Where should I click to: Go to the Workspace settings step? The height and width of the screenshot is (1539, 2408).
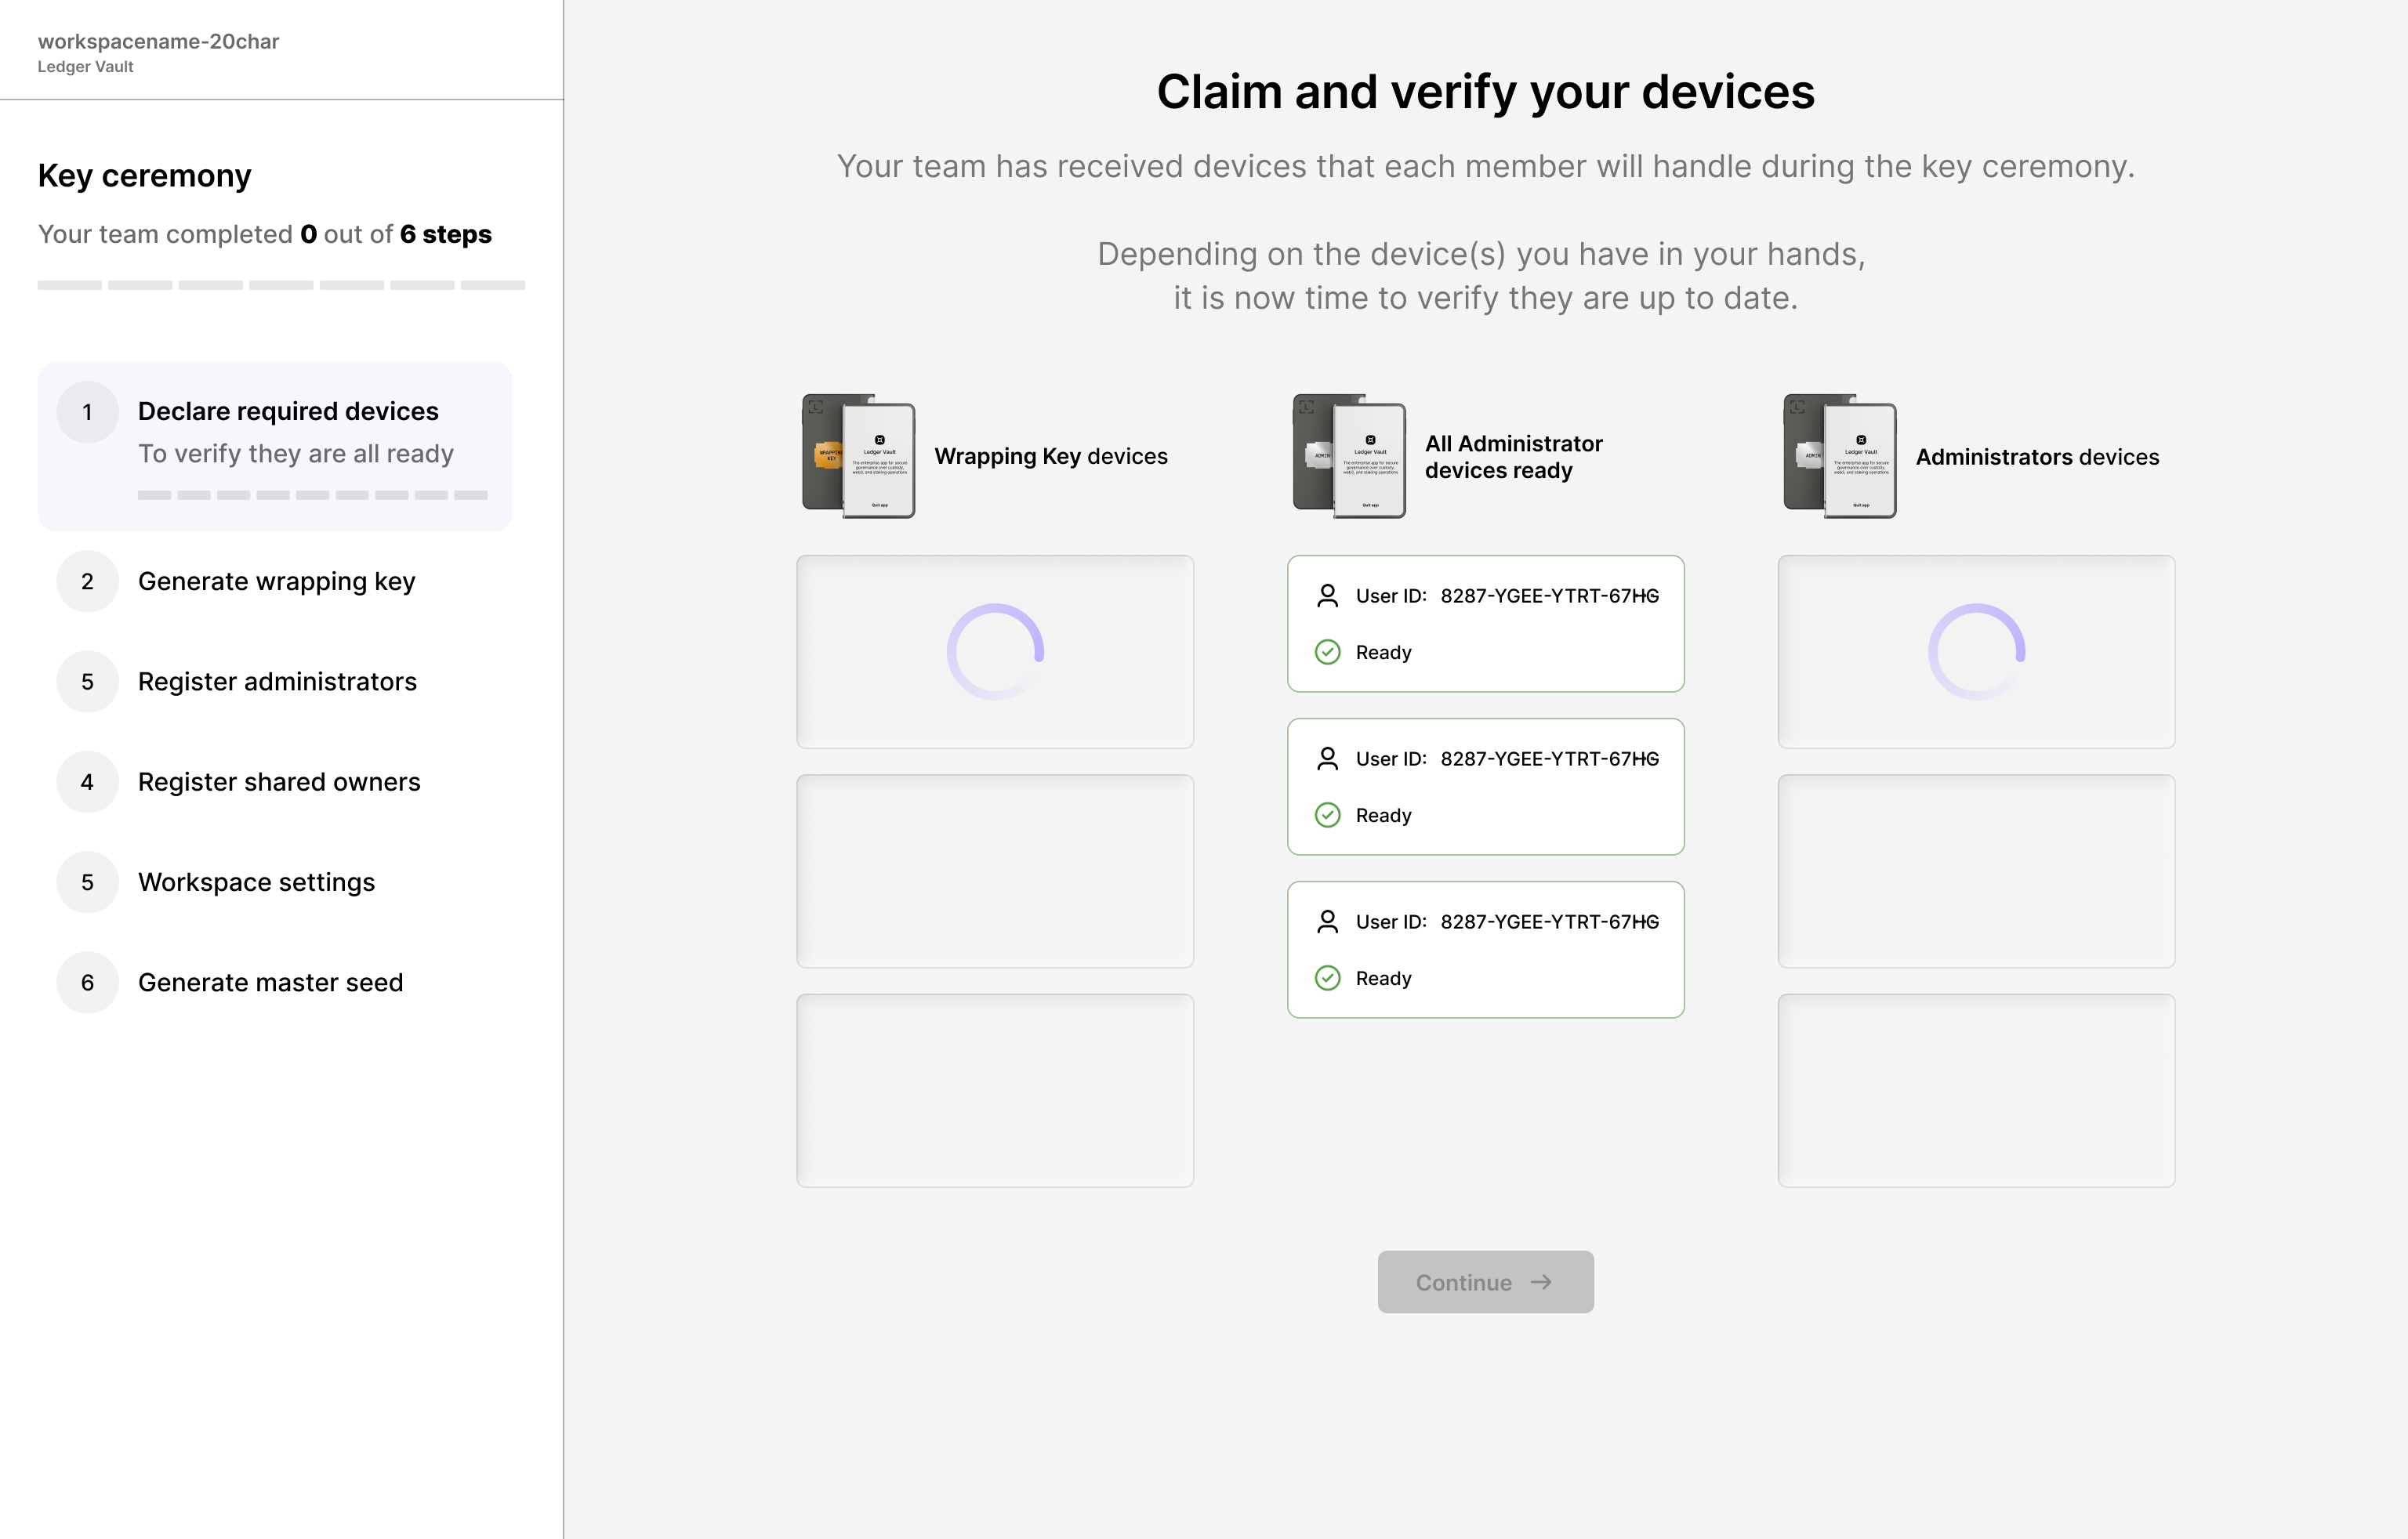256,881
